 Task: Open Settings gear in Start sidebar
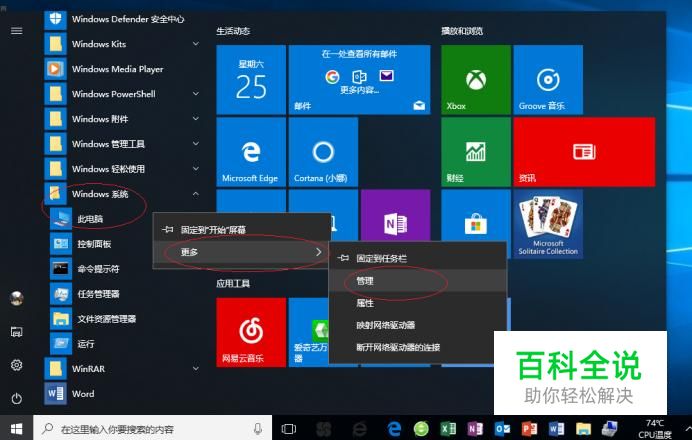pos(16,365)
